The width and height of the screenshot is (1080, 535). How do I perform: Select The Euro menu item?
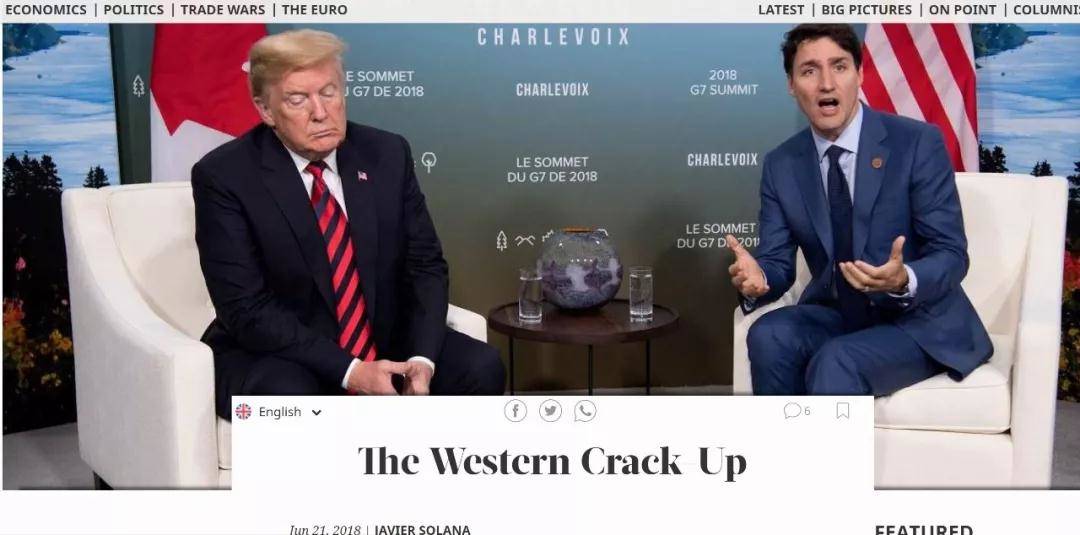pos(314,10)
